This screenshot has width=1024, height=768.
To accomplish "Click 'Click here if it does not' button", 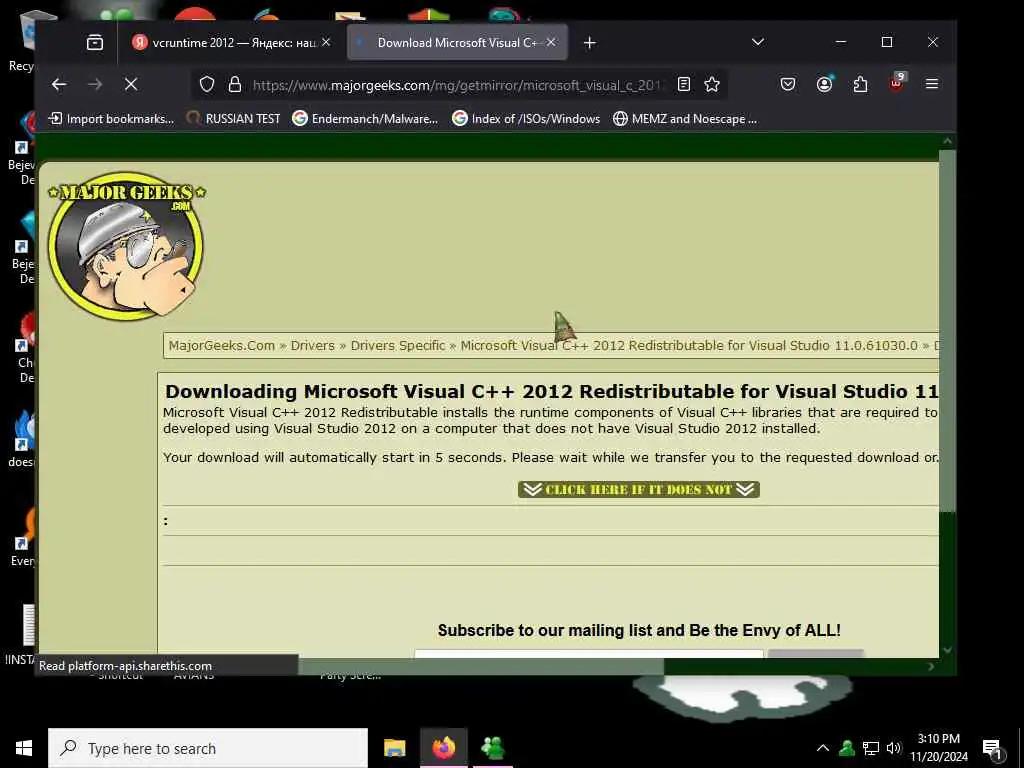I will [639, 490].
